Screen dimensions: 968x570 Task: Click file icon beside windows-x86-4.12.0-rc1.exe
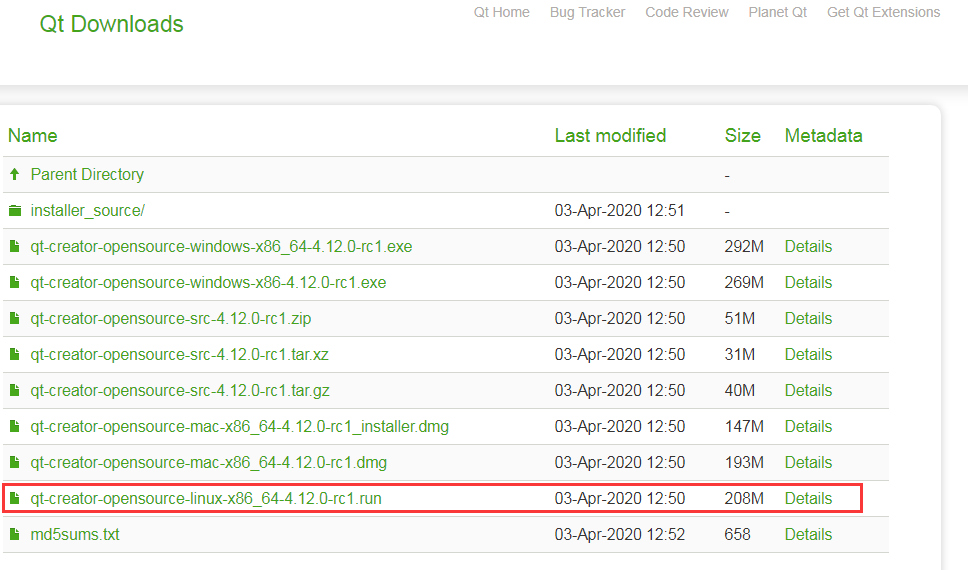(15, 283)
